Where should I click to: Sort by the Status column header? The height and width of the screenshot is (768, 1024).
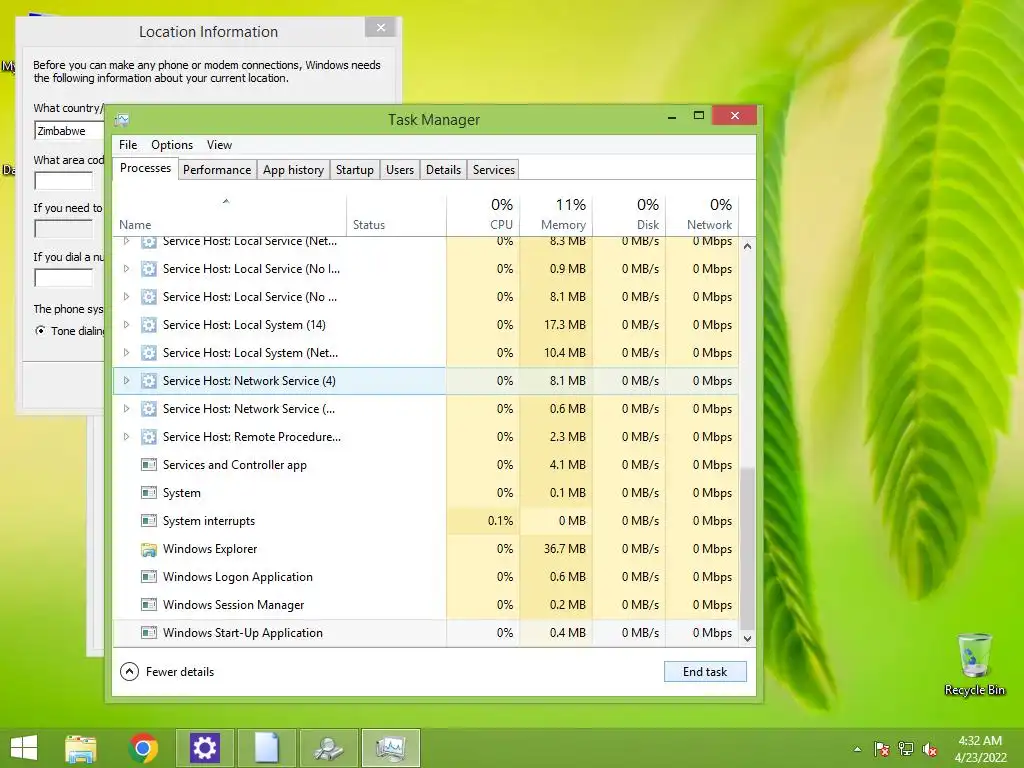(x=396, y=215)
